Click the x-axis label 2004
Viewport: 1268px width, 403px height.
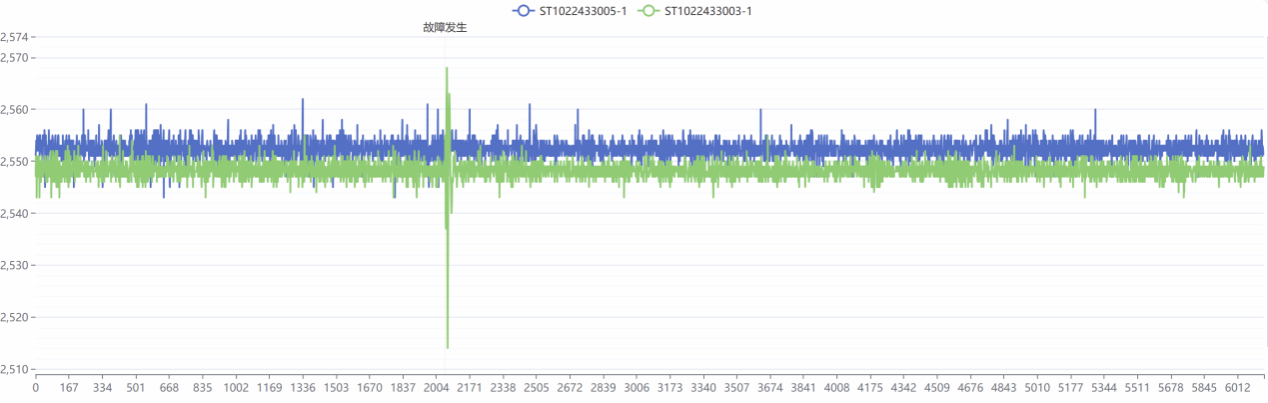[x=436, y=388]
